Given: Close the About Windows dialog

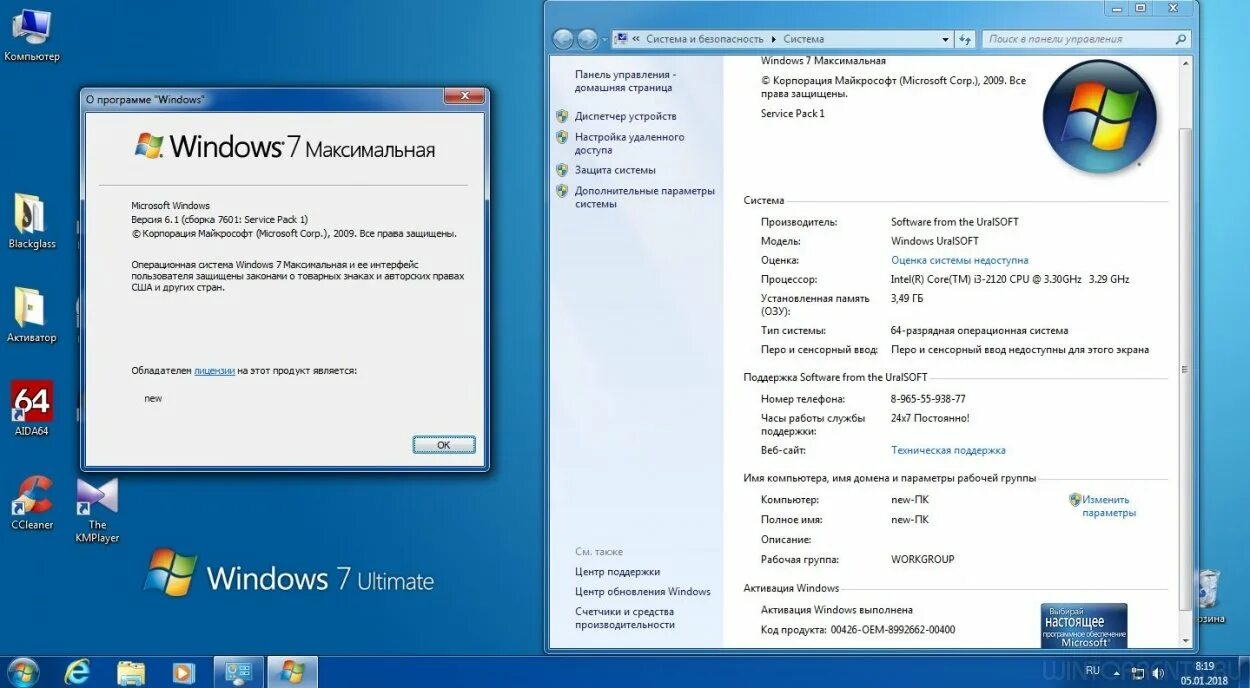Looking at the screenshot, I should click(x=464, y=97).
